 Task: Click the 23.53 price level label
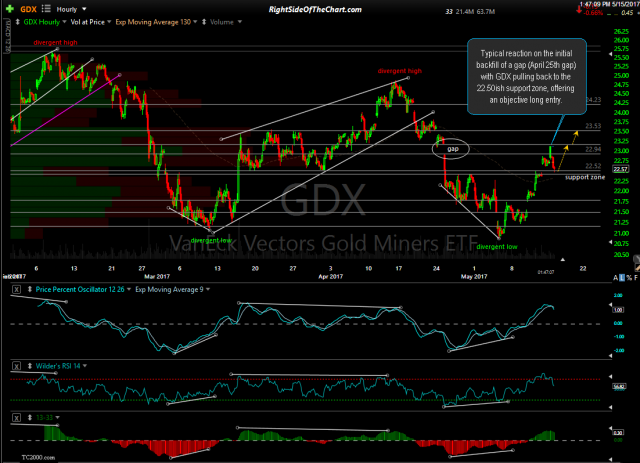pos(593,126)
